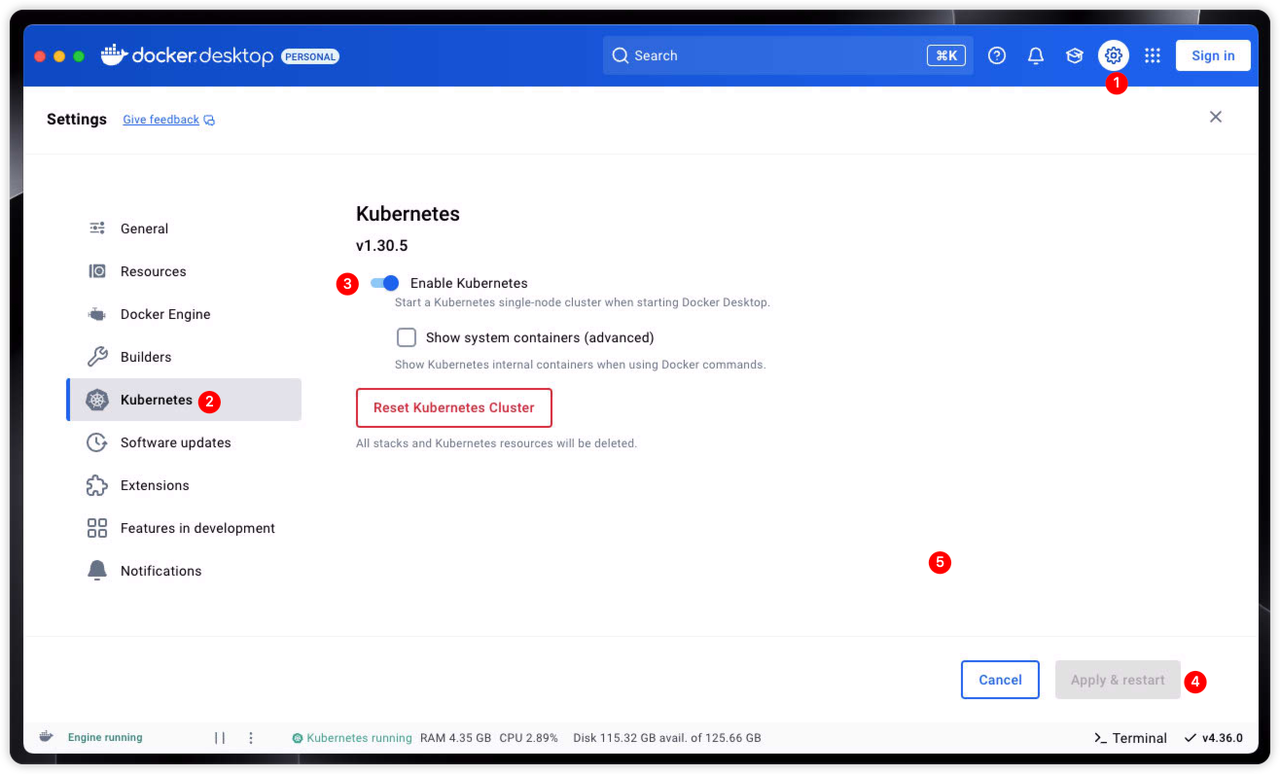Check Show system containers (advanced)

click(406, 337)
